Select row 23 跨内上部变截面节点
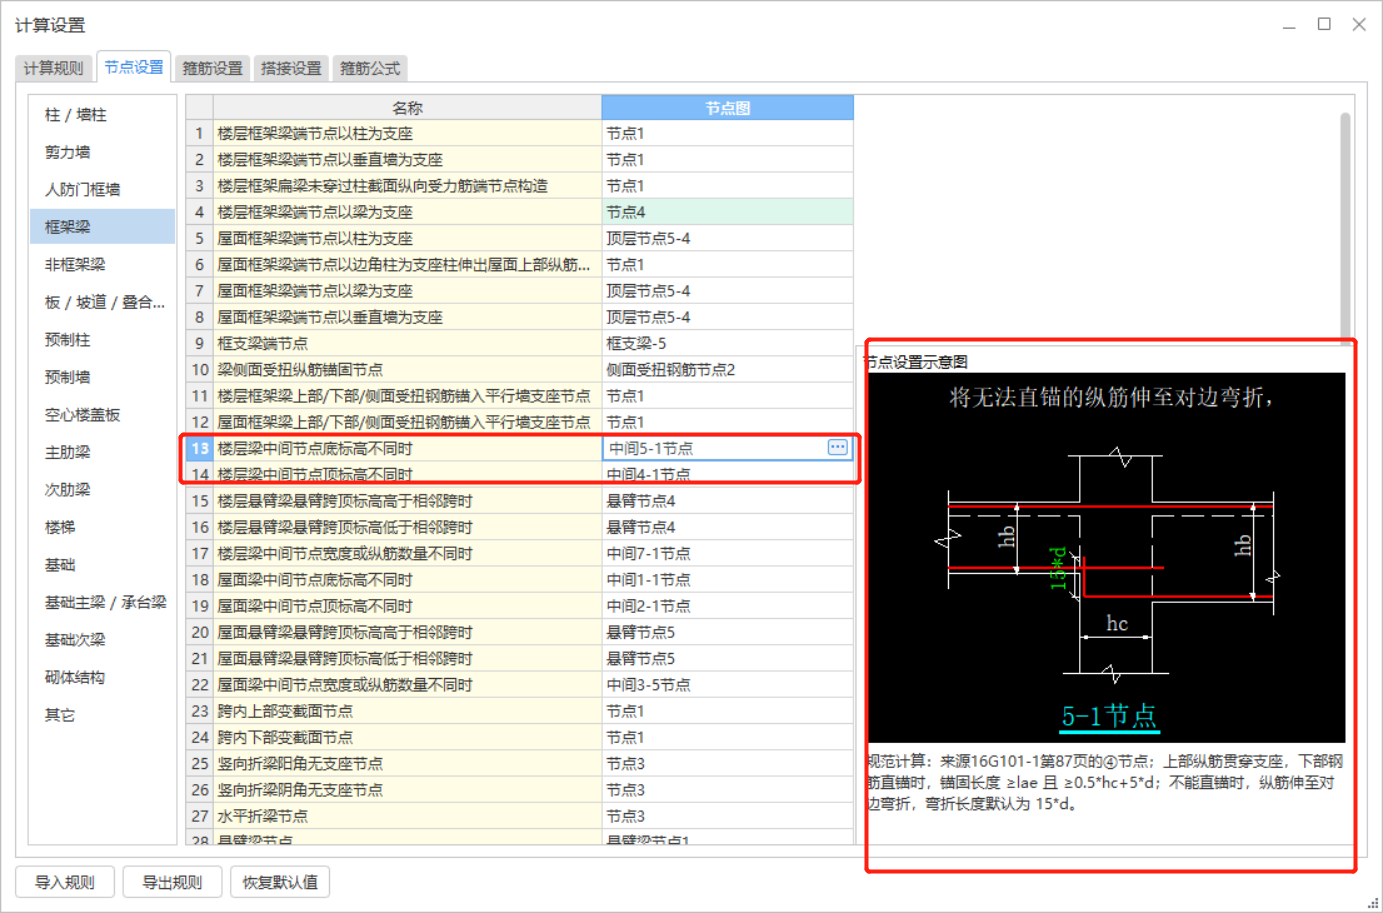1383x913 pixels. point(407,711)
